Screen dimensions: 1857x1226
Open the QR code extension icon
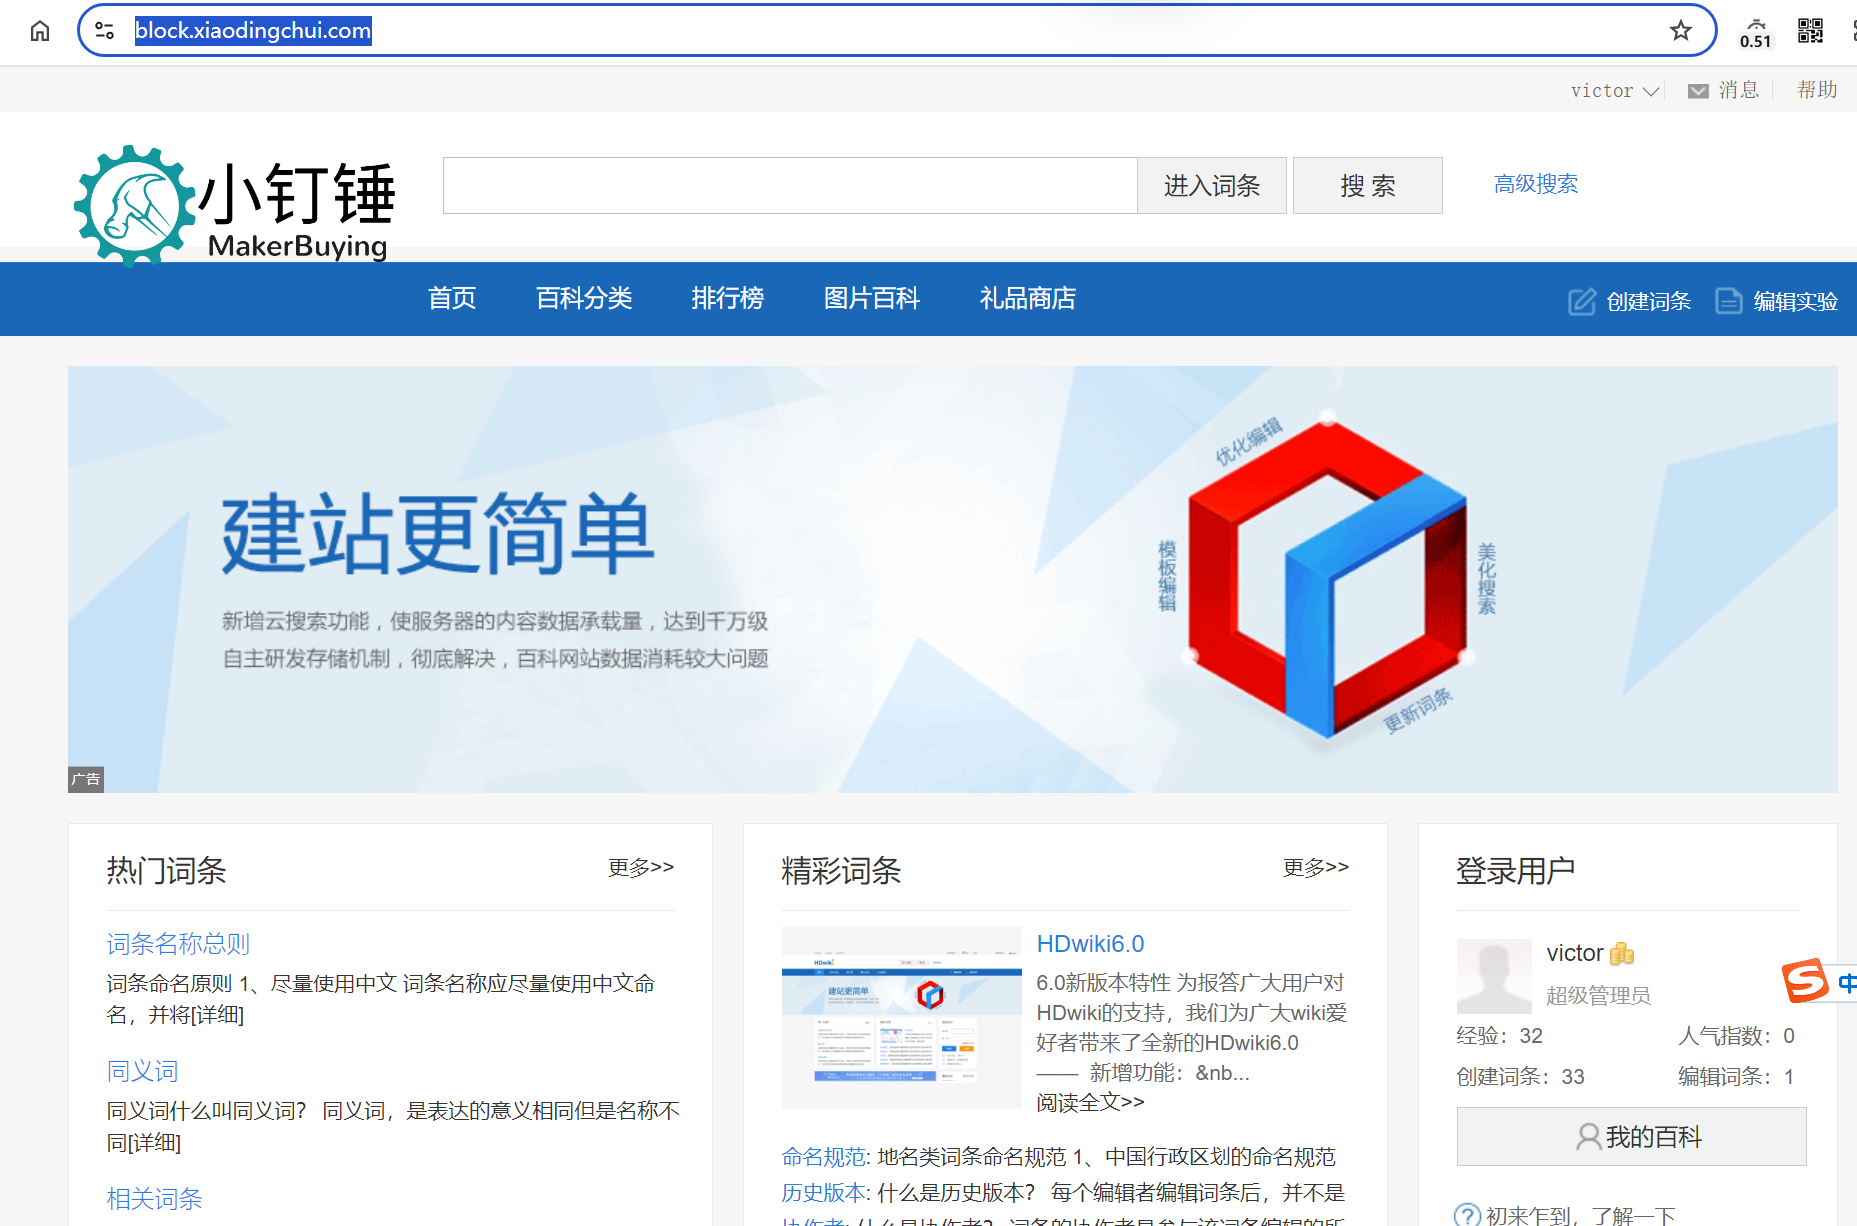1810,31
